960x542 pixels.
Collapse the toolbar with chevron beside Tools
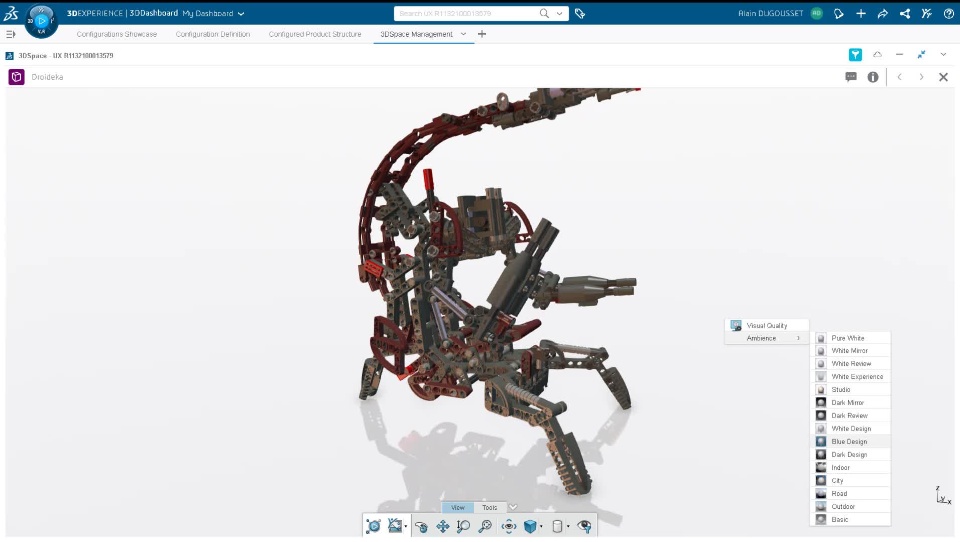pos(513,507)
